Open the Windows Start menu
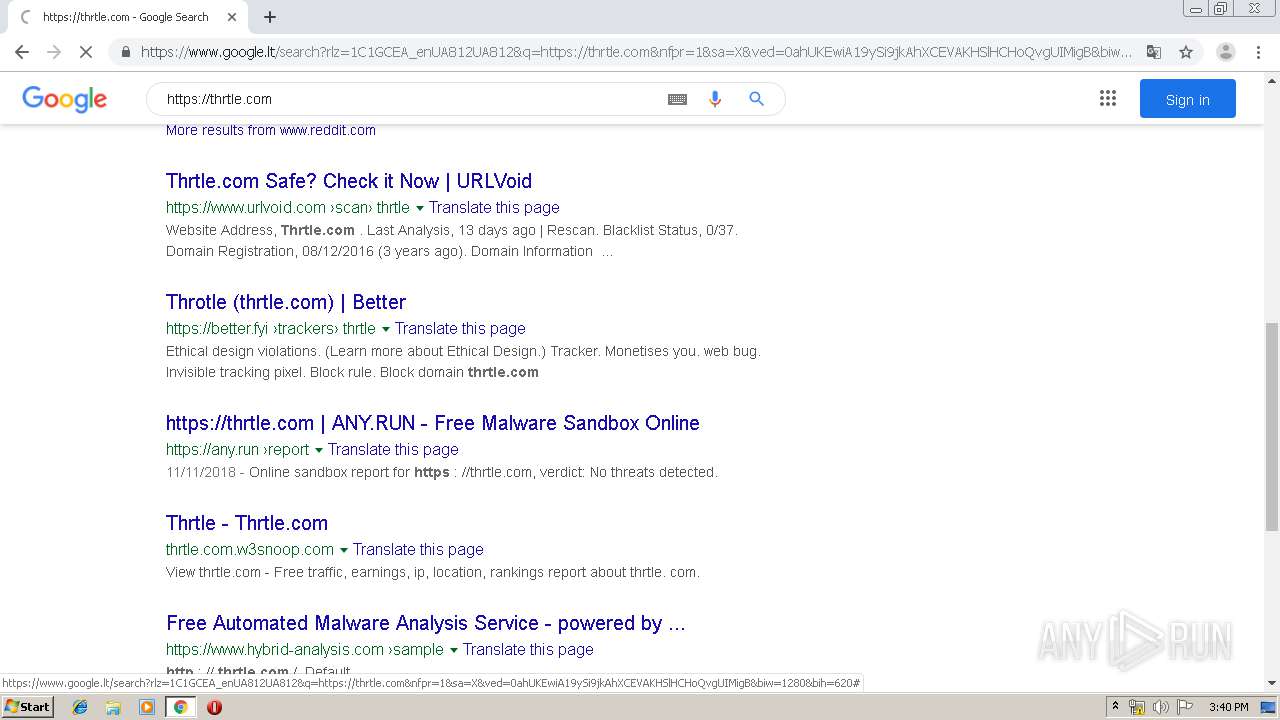This screenshot has width=1280, height=720. pyautogui.click(x=27, y=707)
